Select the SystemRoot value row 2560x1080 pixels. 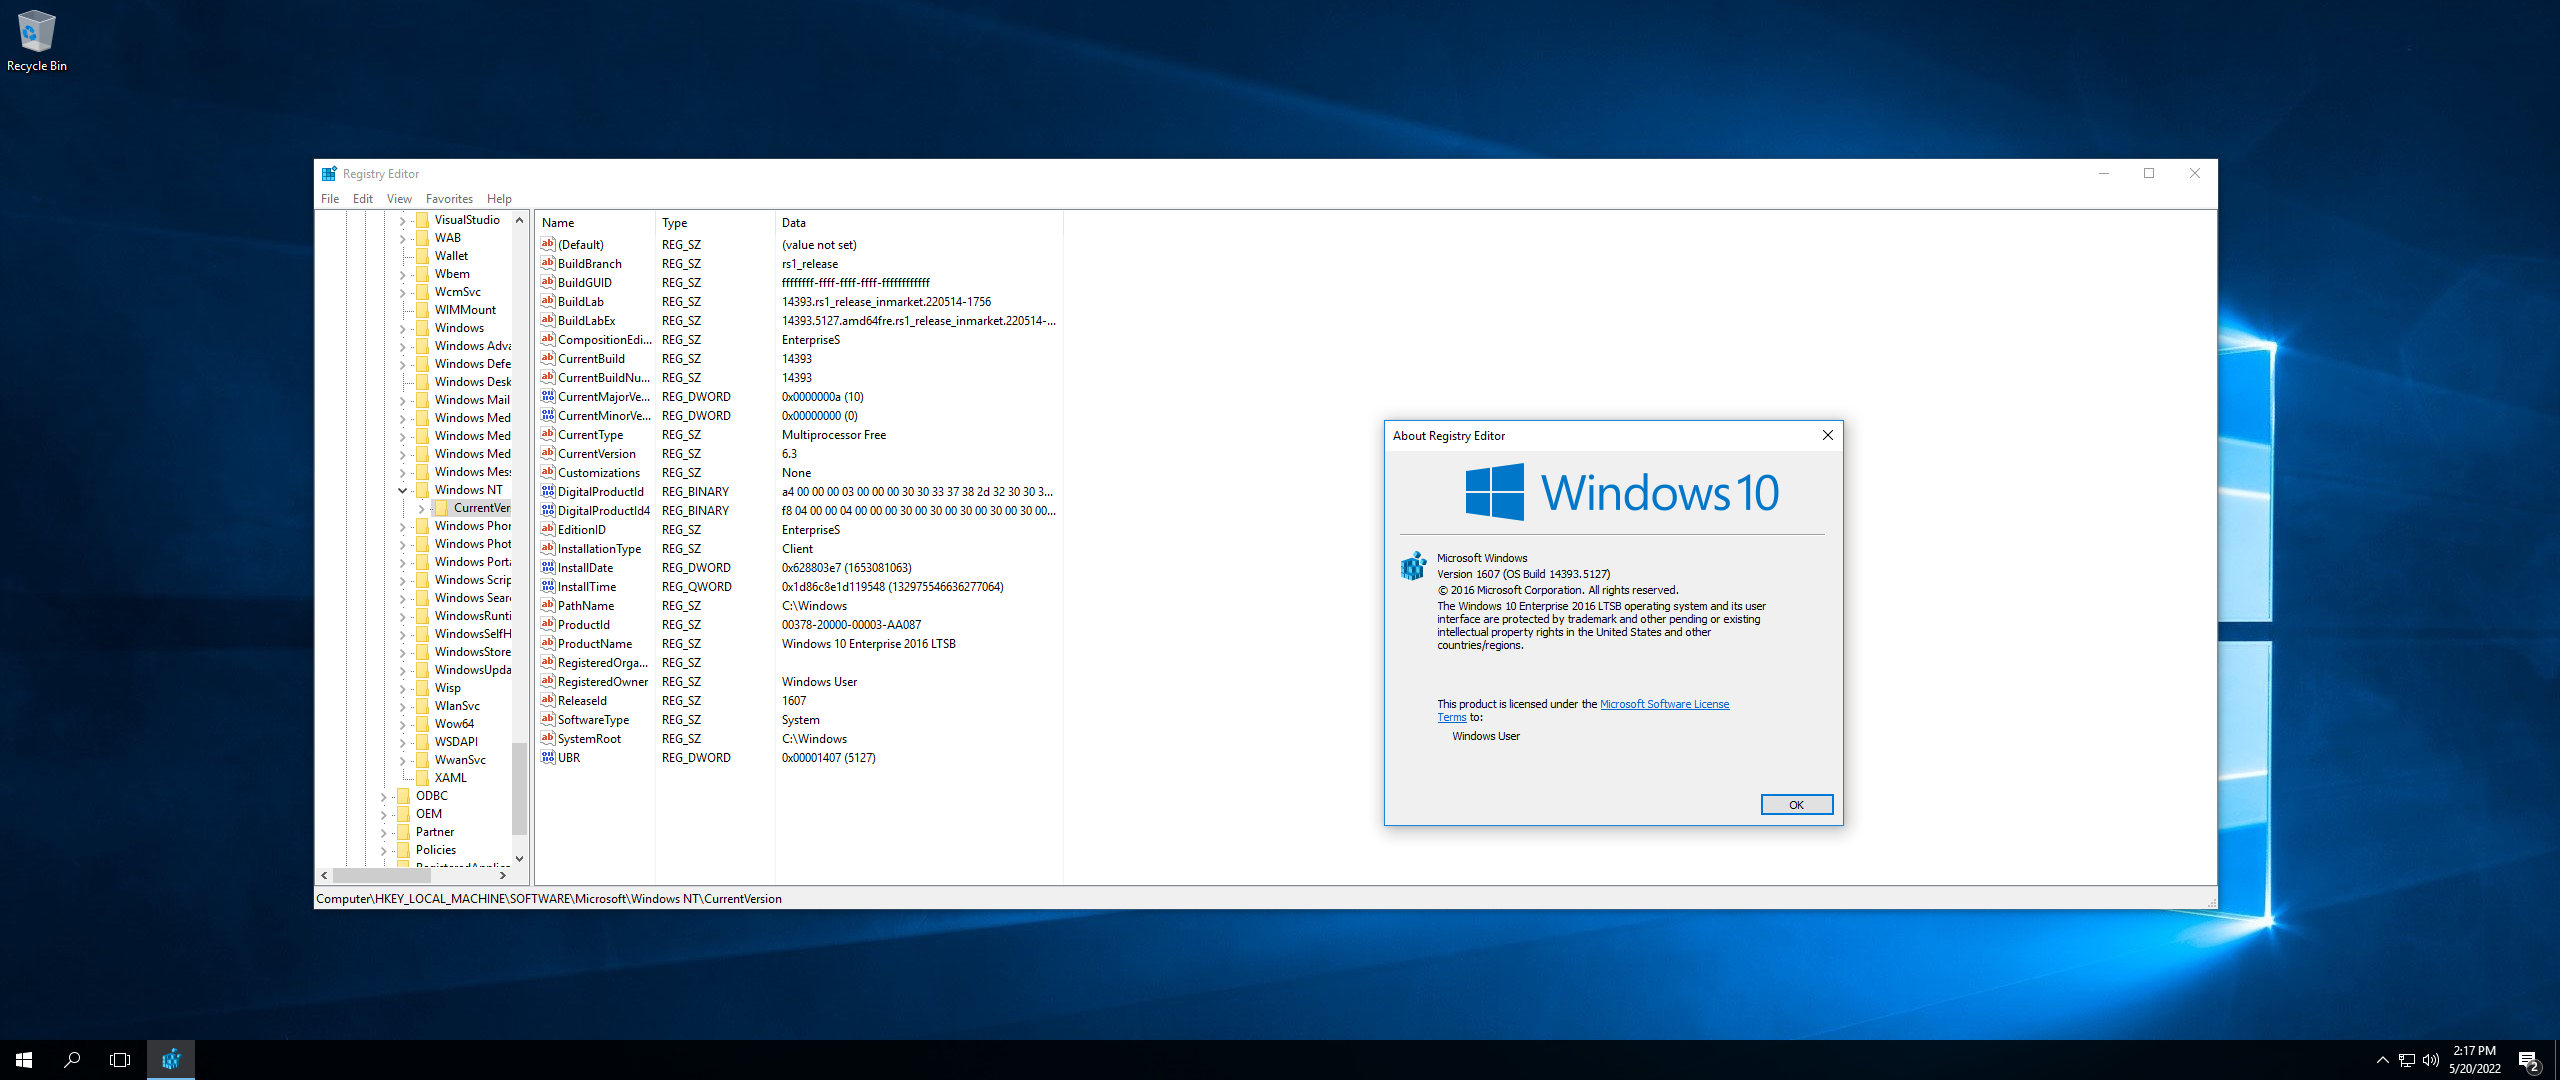tap(798, 739)
